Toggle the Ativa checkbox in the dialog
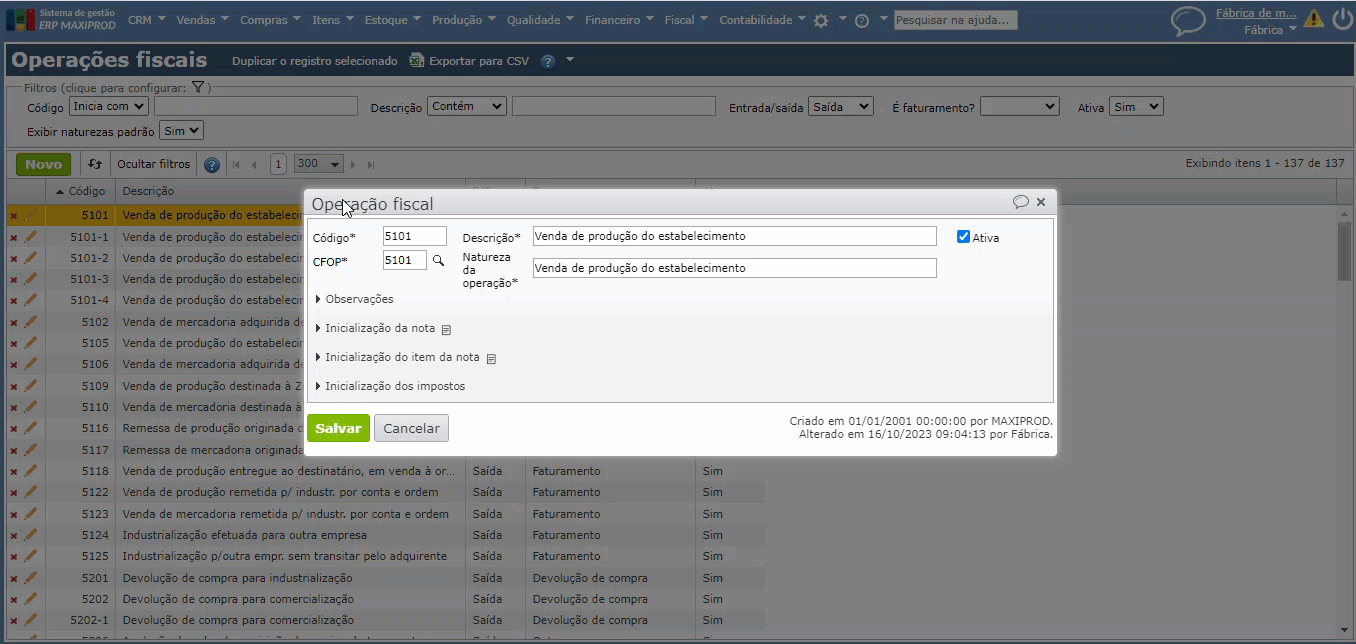Image resolution: width=1356 pixels, height=644 pixels. (963, 237)
